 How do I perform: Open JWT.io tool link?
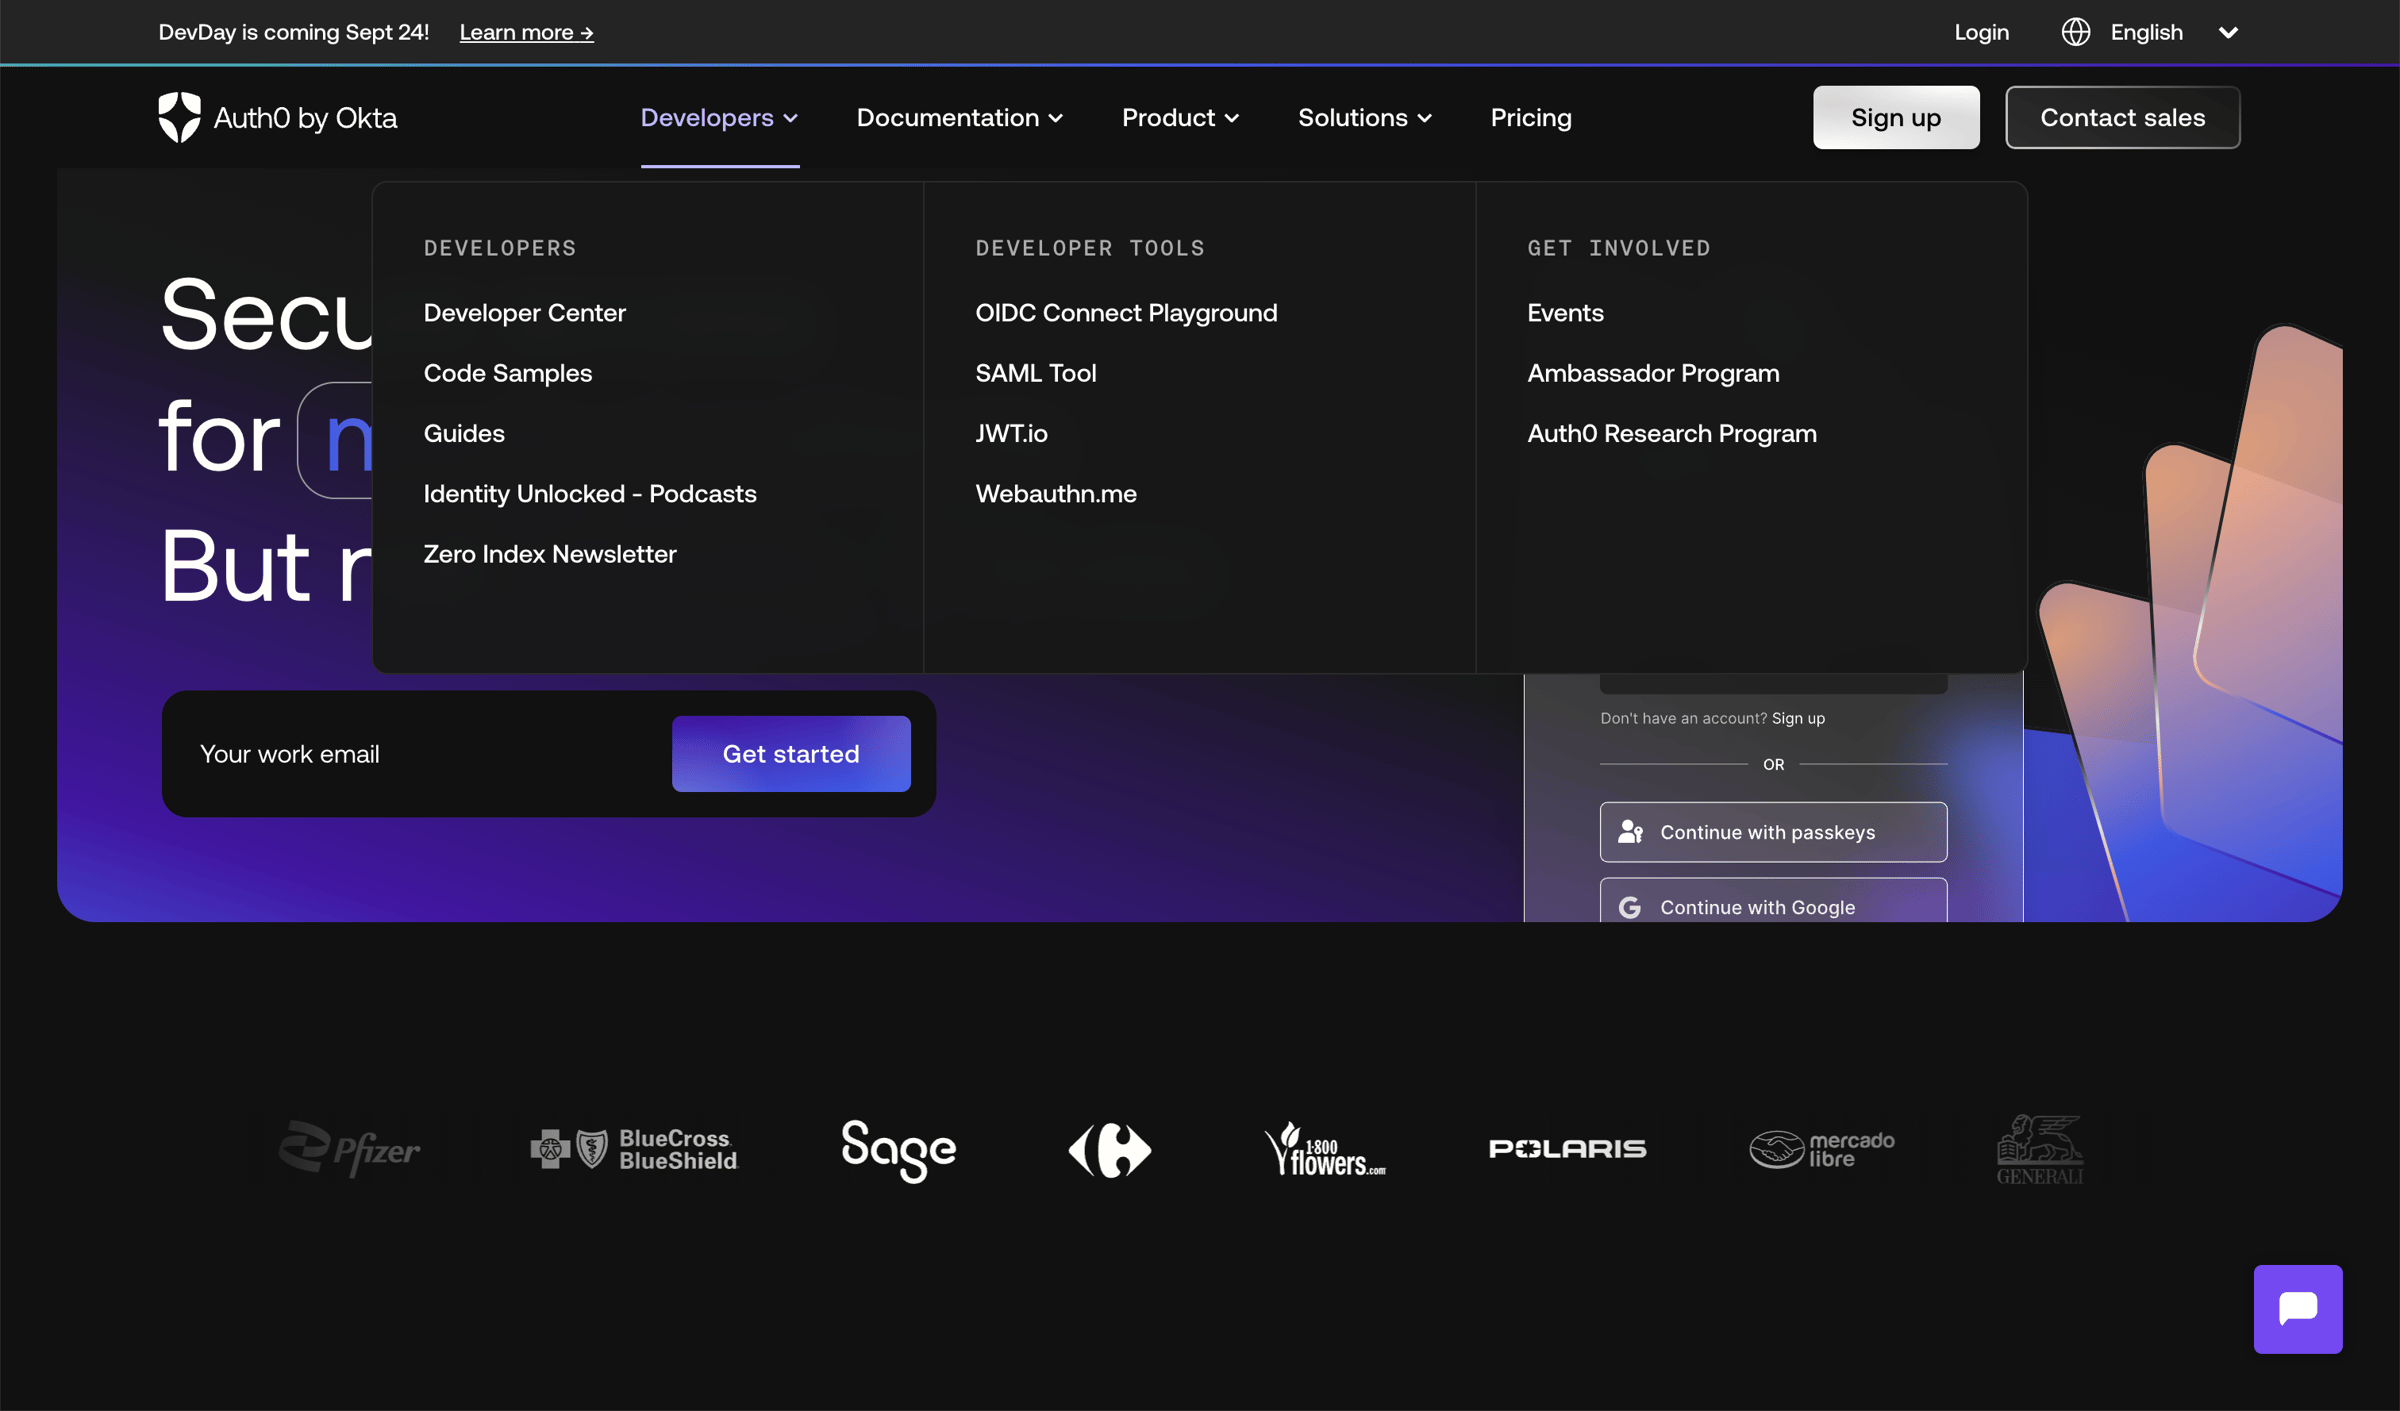(1012, 433)
